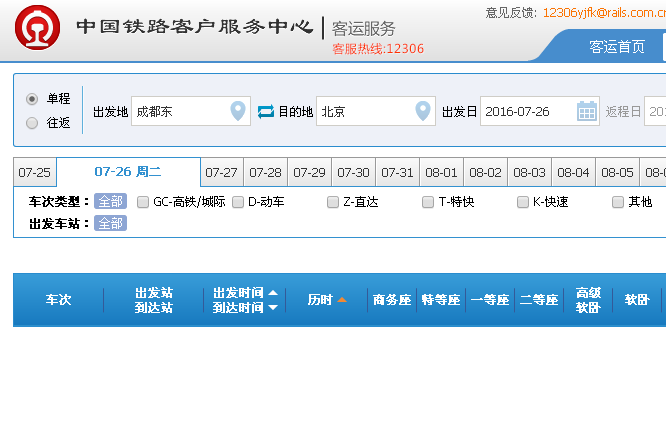Select the 07-28 date tab
Image resolution: width=666 pixels, height=426 pixels.
(x=265, y=172)
